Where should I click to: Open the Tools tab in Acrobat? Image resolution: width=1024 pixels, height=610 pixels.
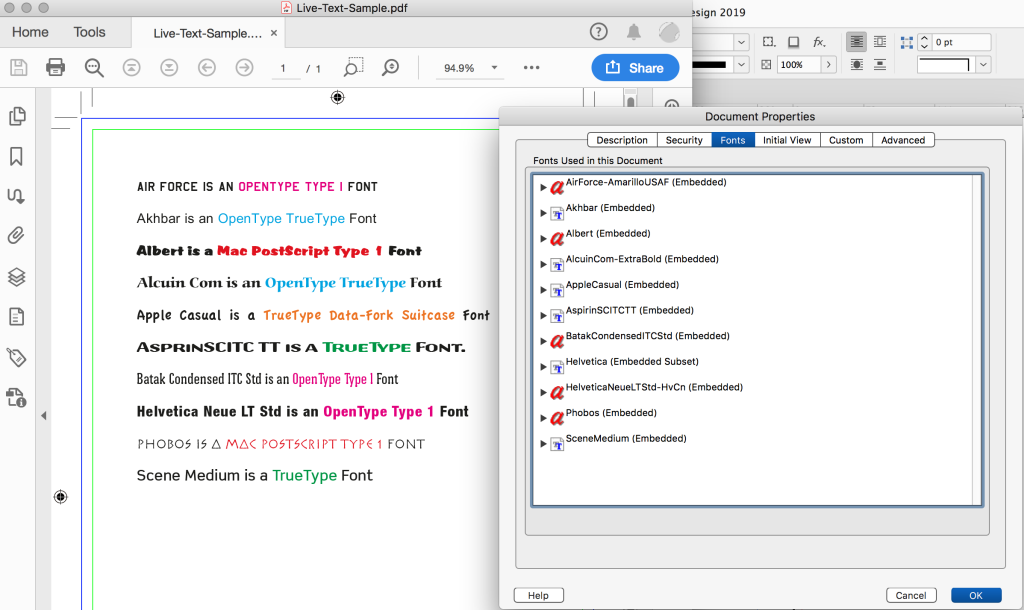(x=89, y=32)
